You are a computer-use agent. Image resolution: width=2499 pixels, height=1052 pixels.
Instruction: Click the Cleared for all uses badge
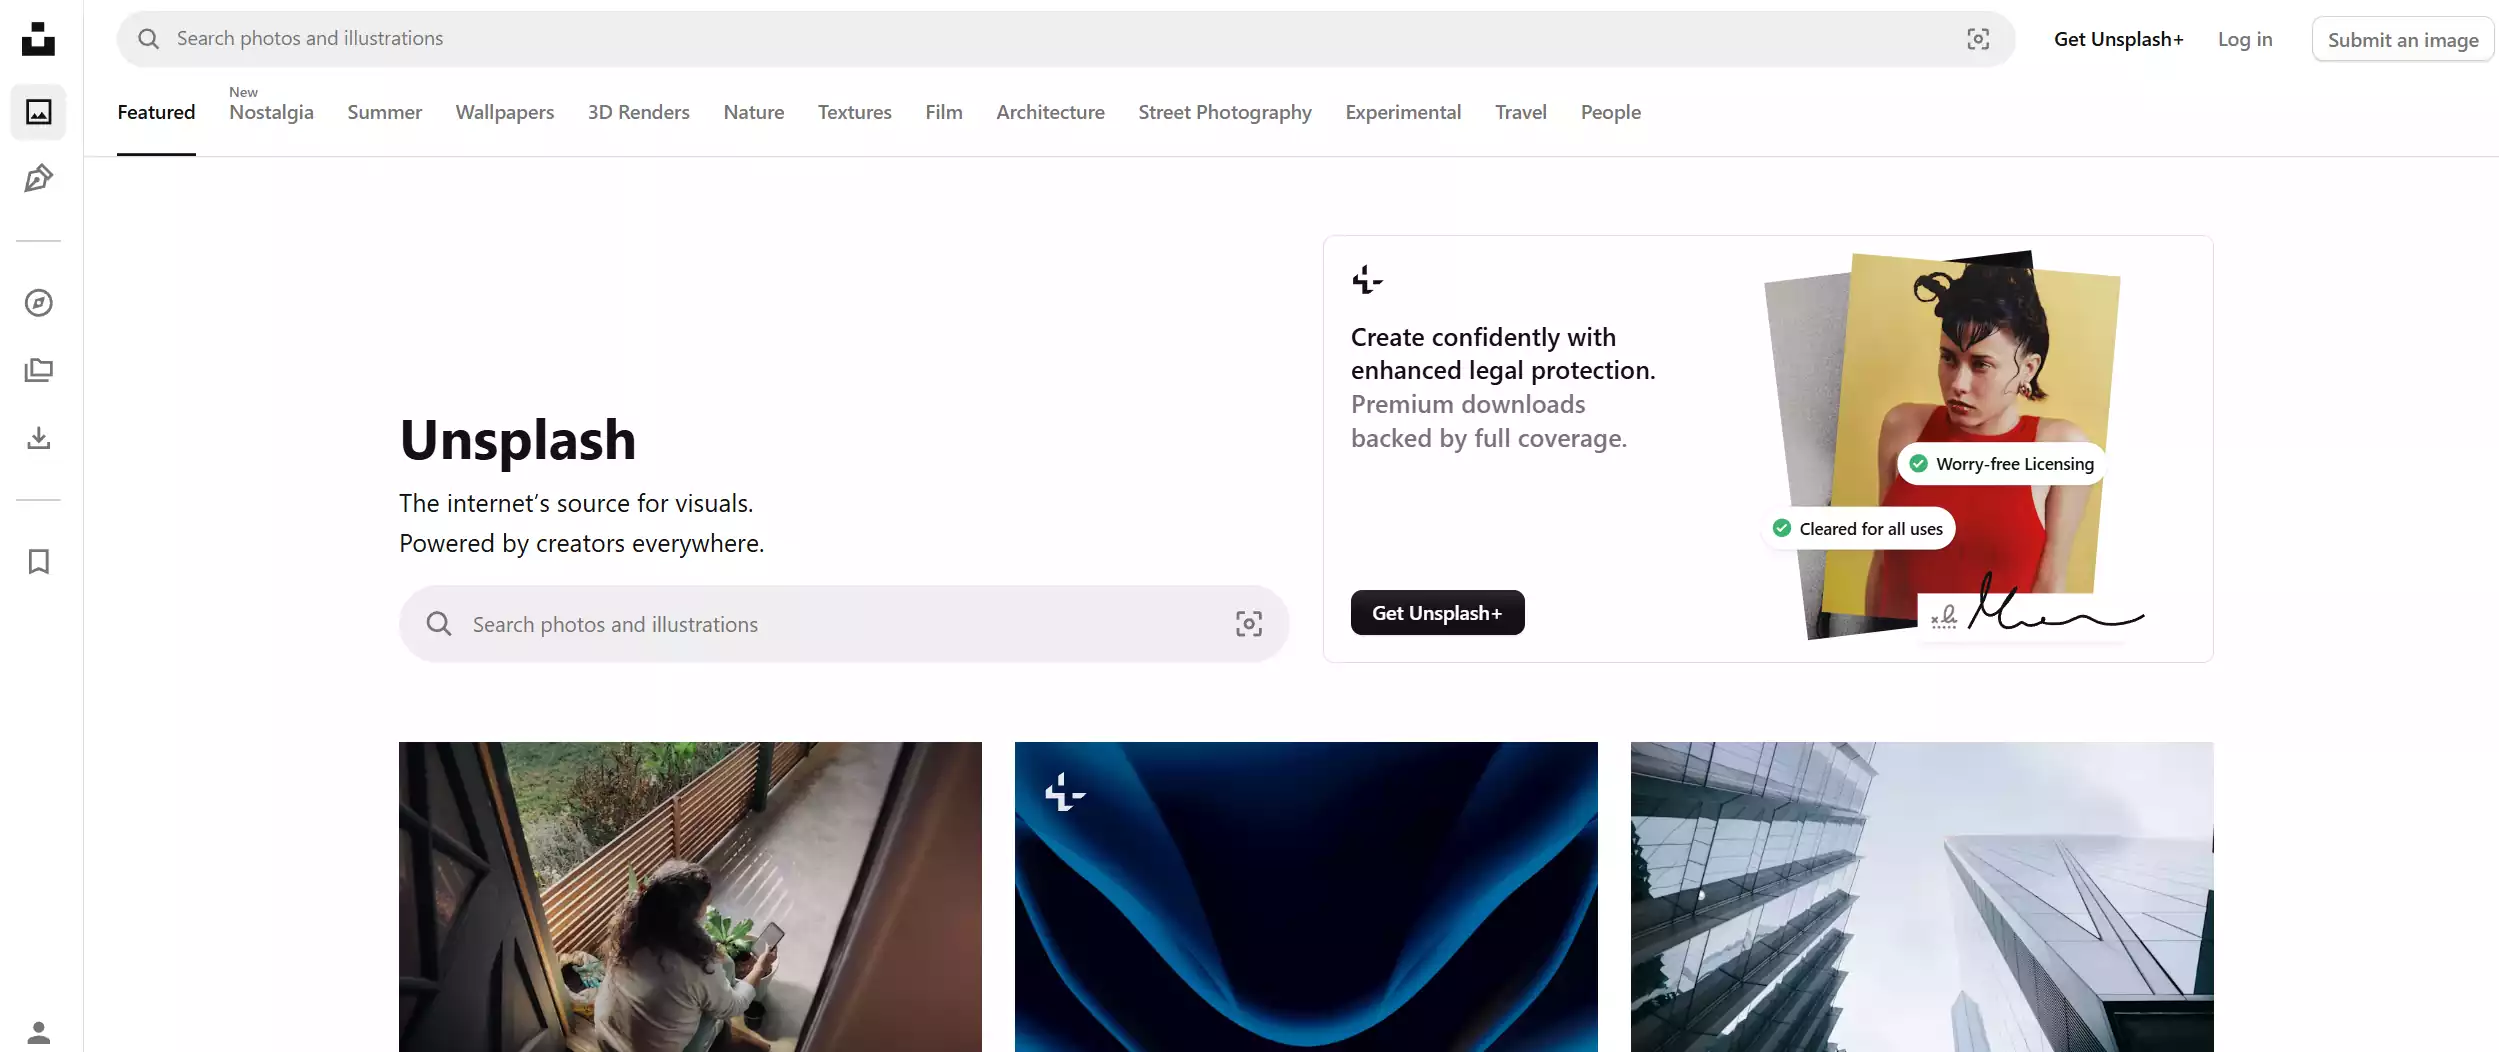pyautogui.click(x=1858, y=528)
